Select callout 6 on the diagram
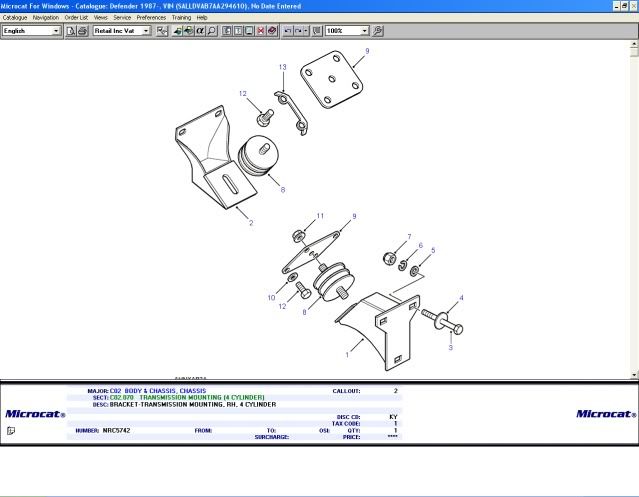Viewport: 639px width, 497px height. (x=421, y=245)
